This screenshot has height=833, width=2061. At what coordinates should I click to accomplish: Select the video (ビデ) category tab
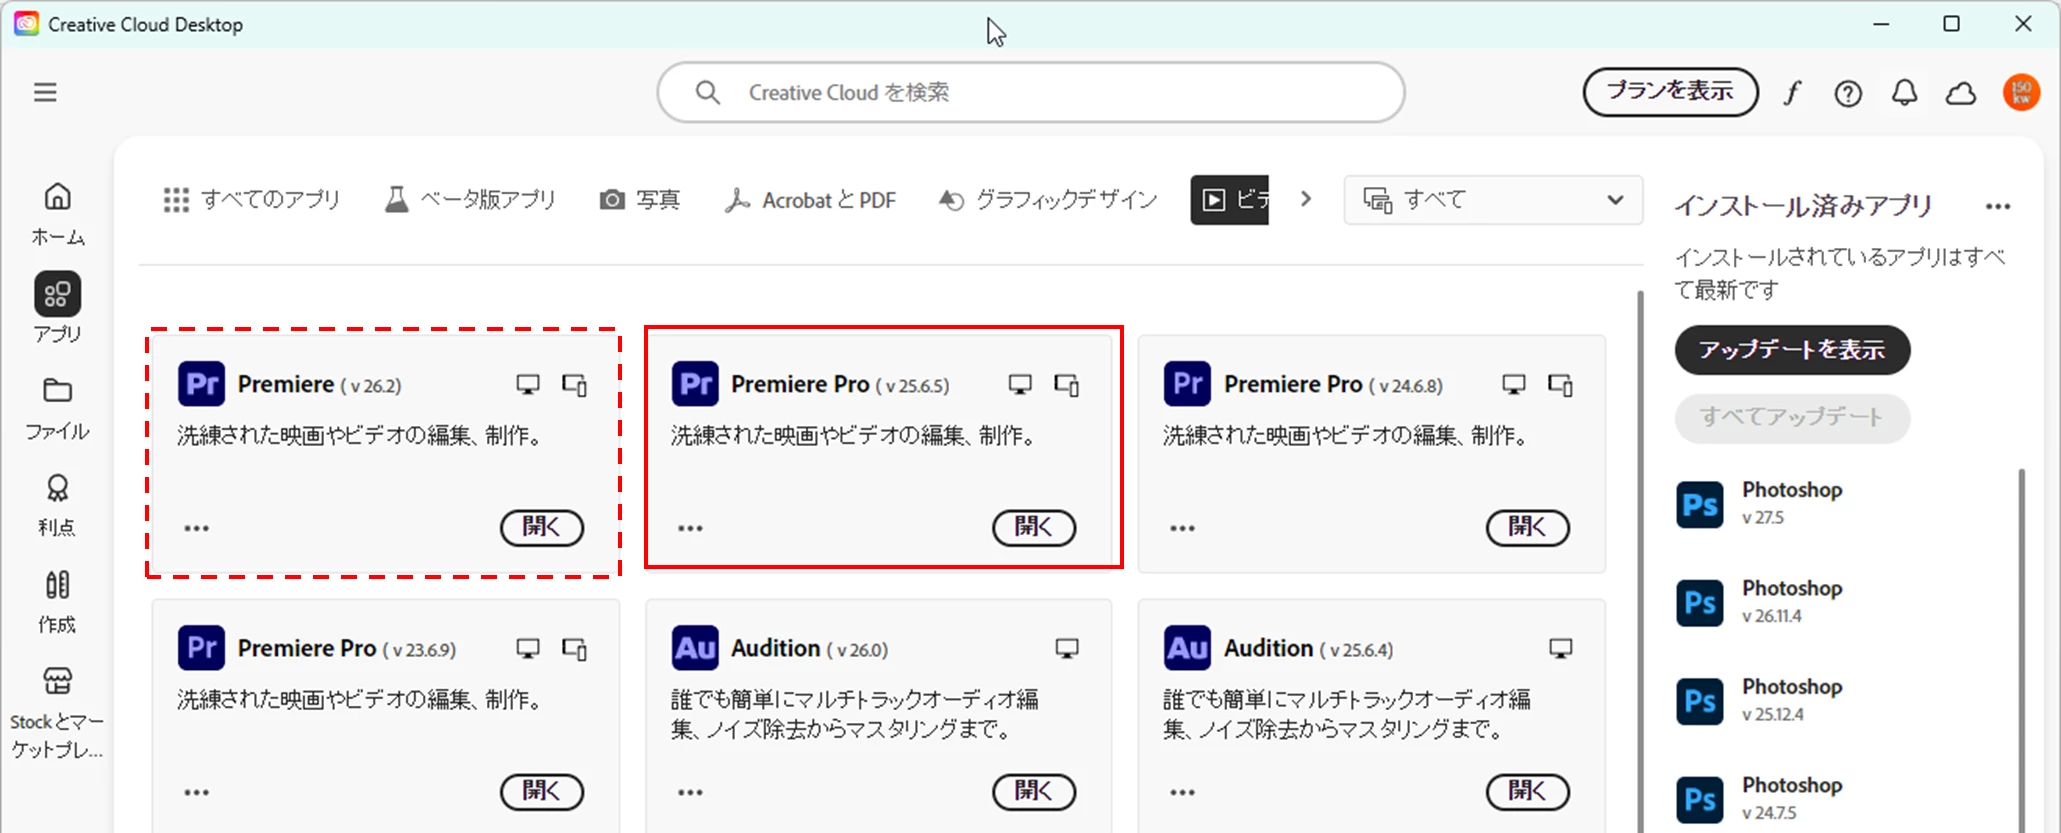coord(1230,200)
